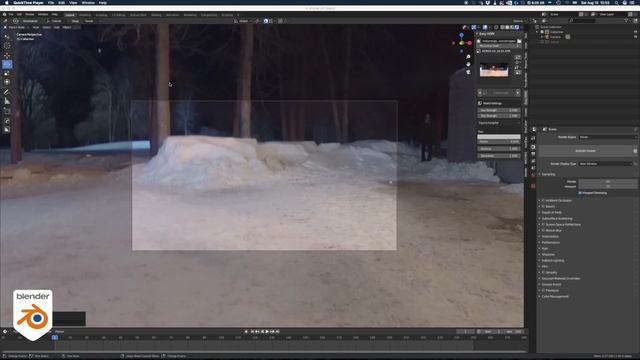Enable Simplify checkbox
Image resolution: width=640 pixels, height=360 pixels.
point(543,272)
